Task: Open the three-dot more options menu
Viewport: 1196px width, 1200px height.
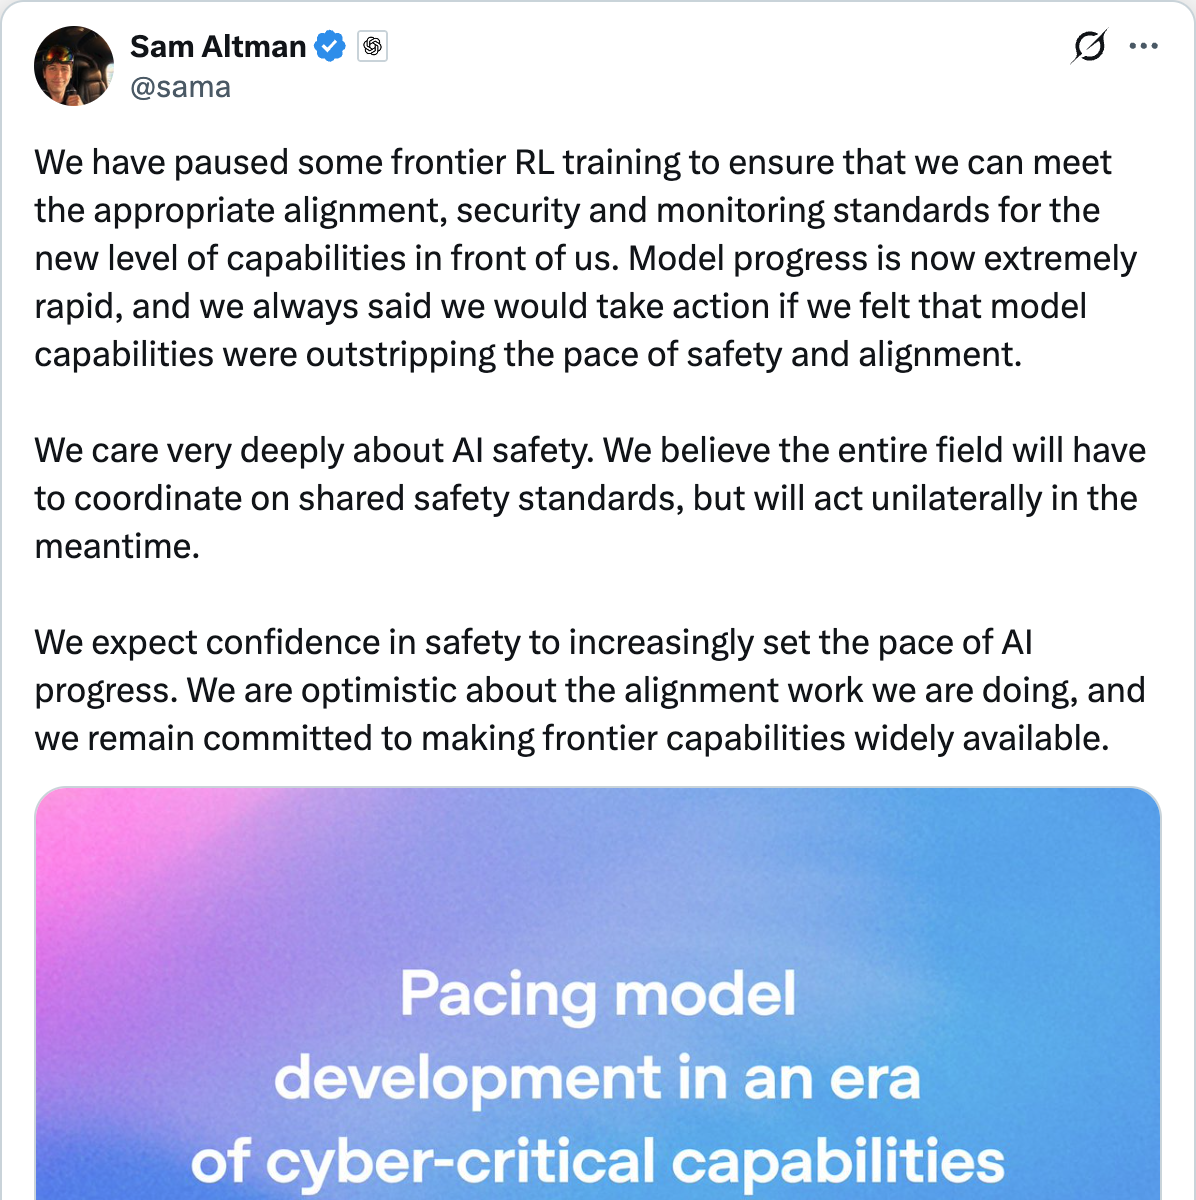Action: tap(1143, 46)
